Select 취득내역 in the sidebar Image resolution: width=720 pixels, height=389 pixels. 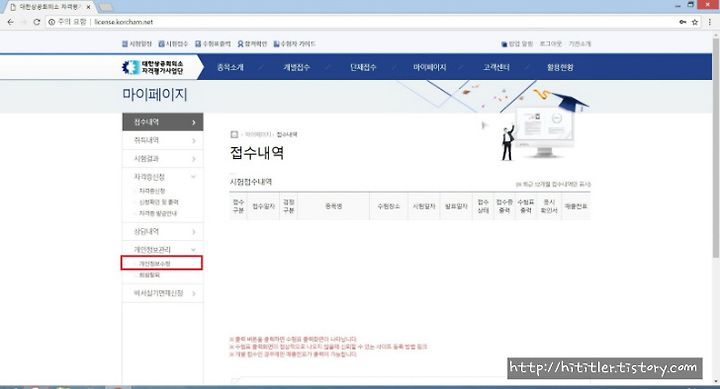[163, 141]
